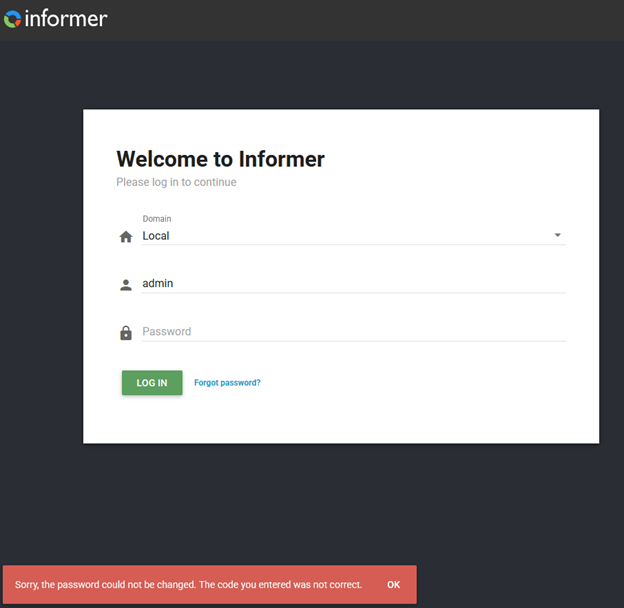Click the small Domain label
This screenshot has width=624, height=608.
point(157,219)
